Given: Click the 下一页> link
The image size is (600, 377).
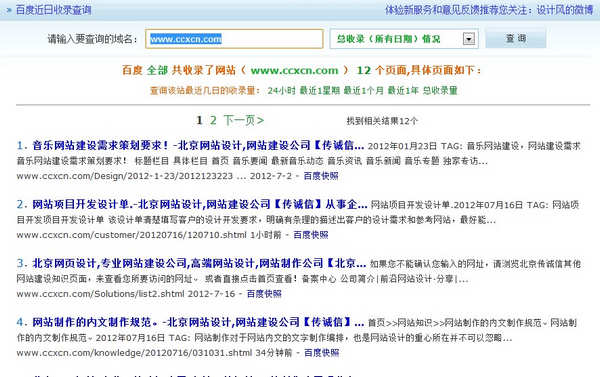Looking at the screenshot, I should point(244,121).
